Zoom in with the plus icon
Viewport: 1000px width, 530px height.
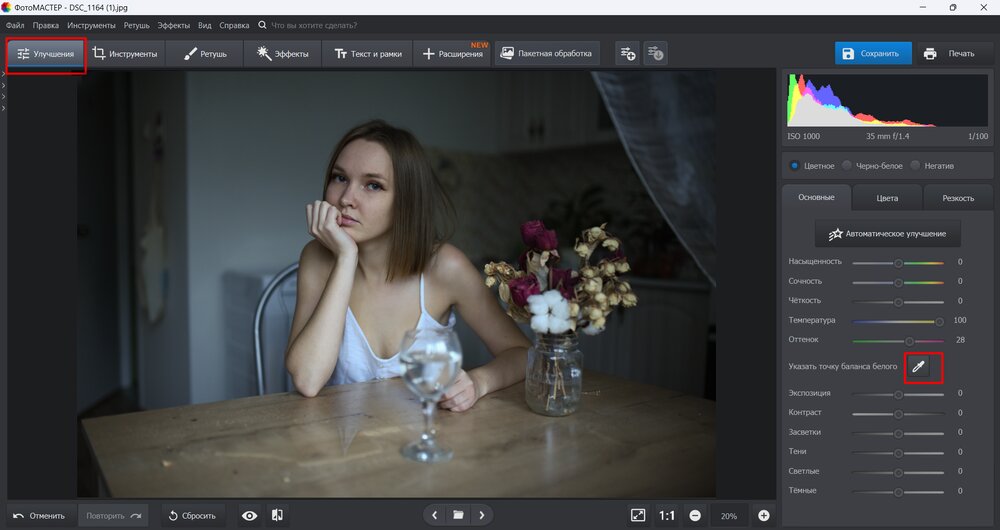[x=764, y=515]
